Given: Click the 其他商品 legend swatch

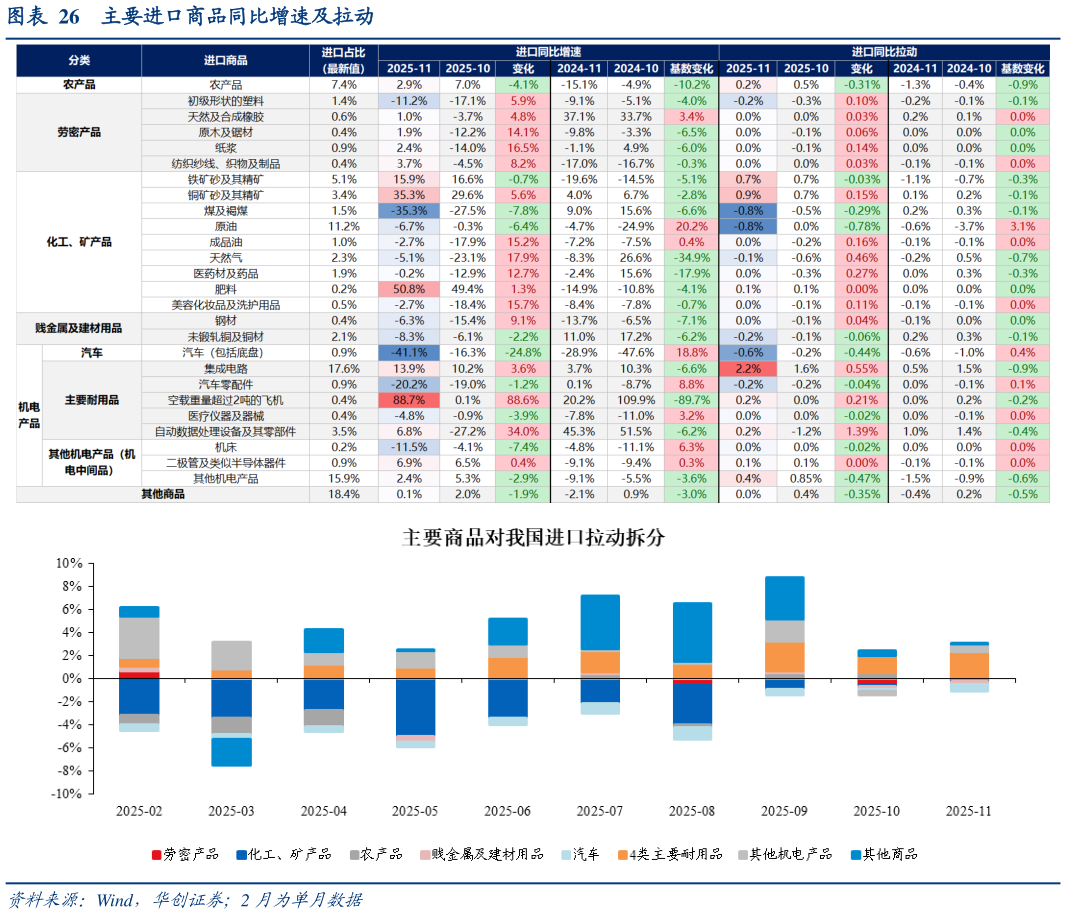Looking at the screenshot, I should (856, 855).
